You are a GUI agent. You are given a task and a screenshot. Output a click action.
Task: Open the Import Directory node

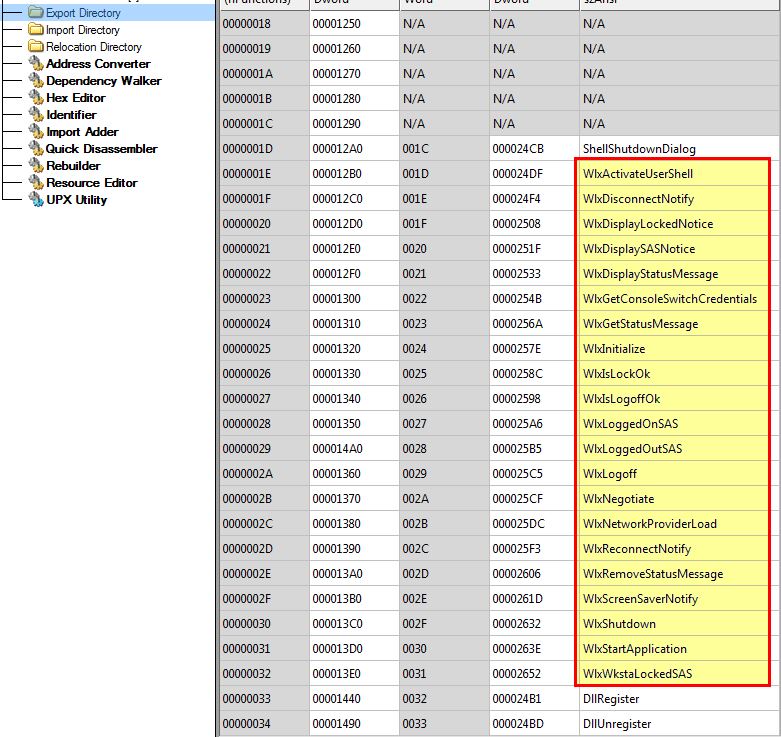[x=83, y=30]
